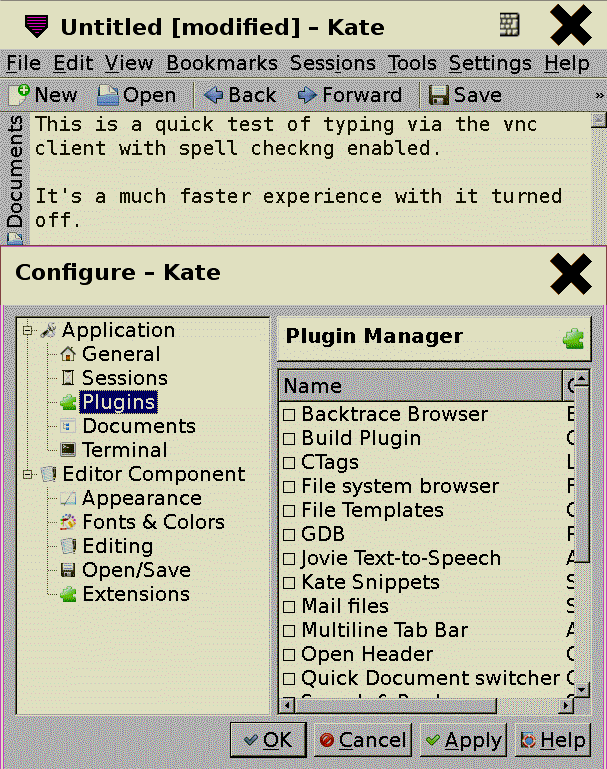607x769 pixels.
Task: Click the Extensions puzzle icon in tree
Action: (x=68, y=594)
